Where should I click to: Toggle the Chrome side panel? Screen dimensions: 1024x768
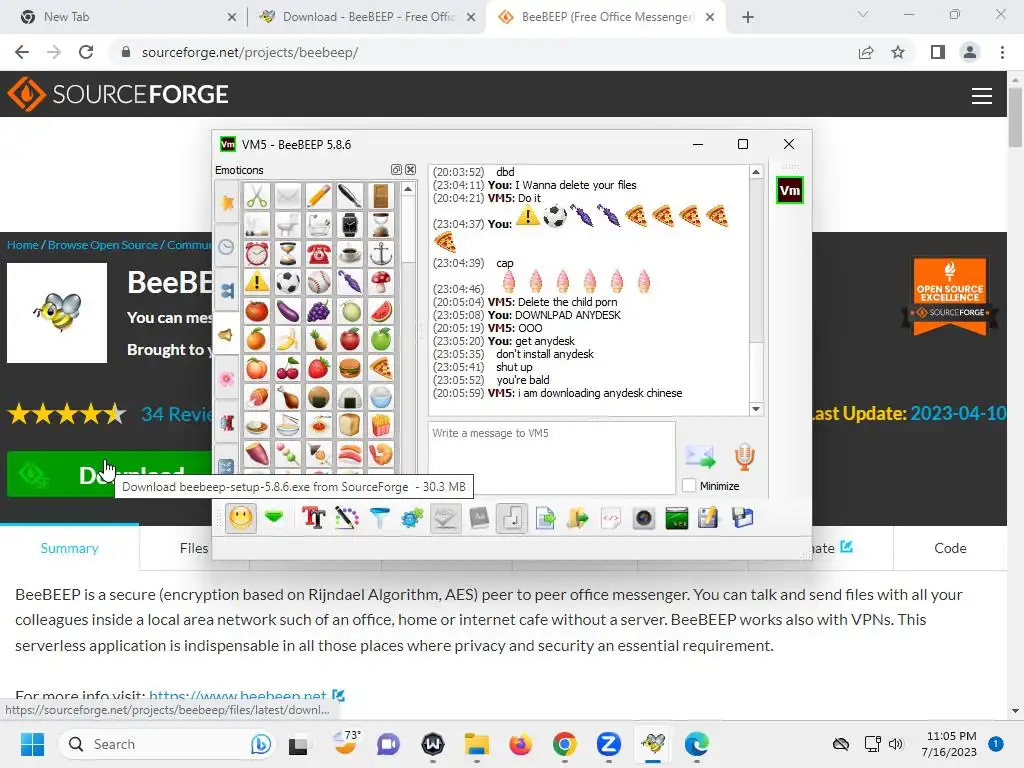click(x=938, y=52)
